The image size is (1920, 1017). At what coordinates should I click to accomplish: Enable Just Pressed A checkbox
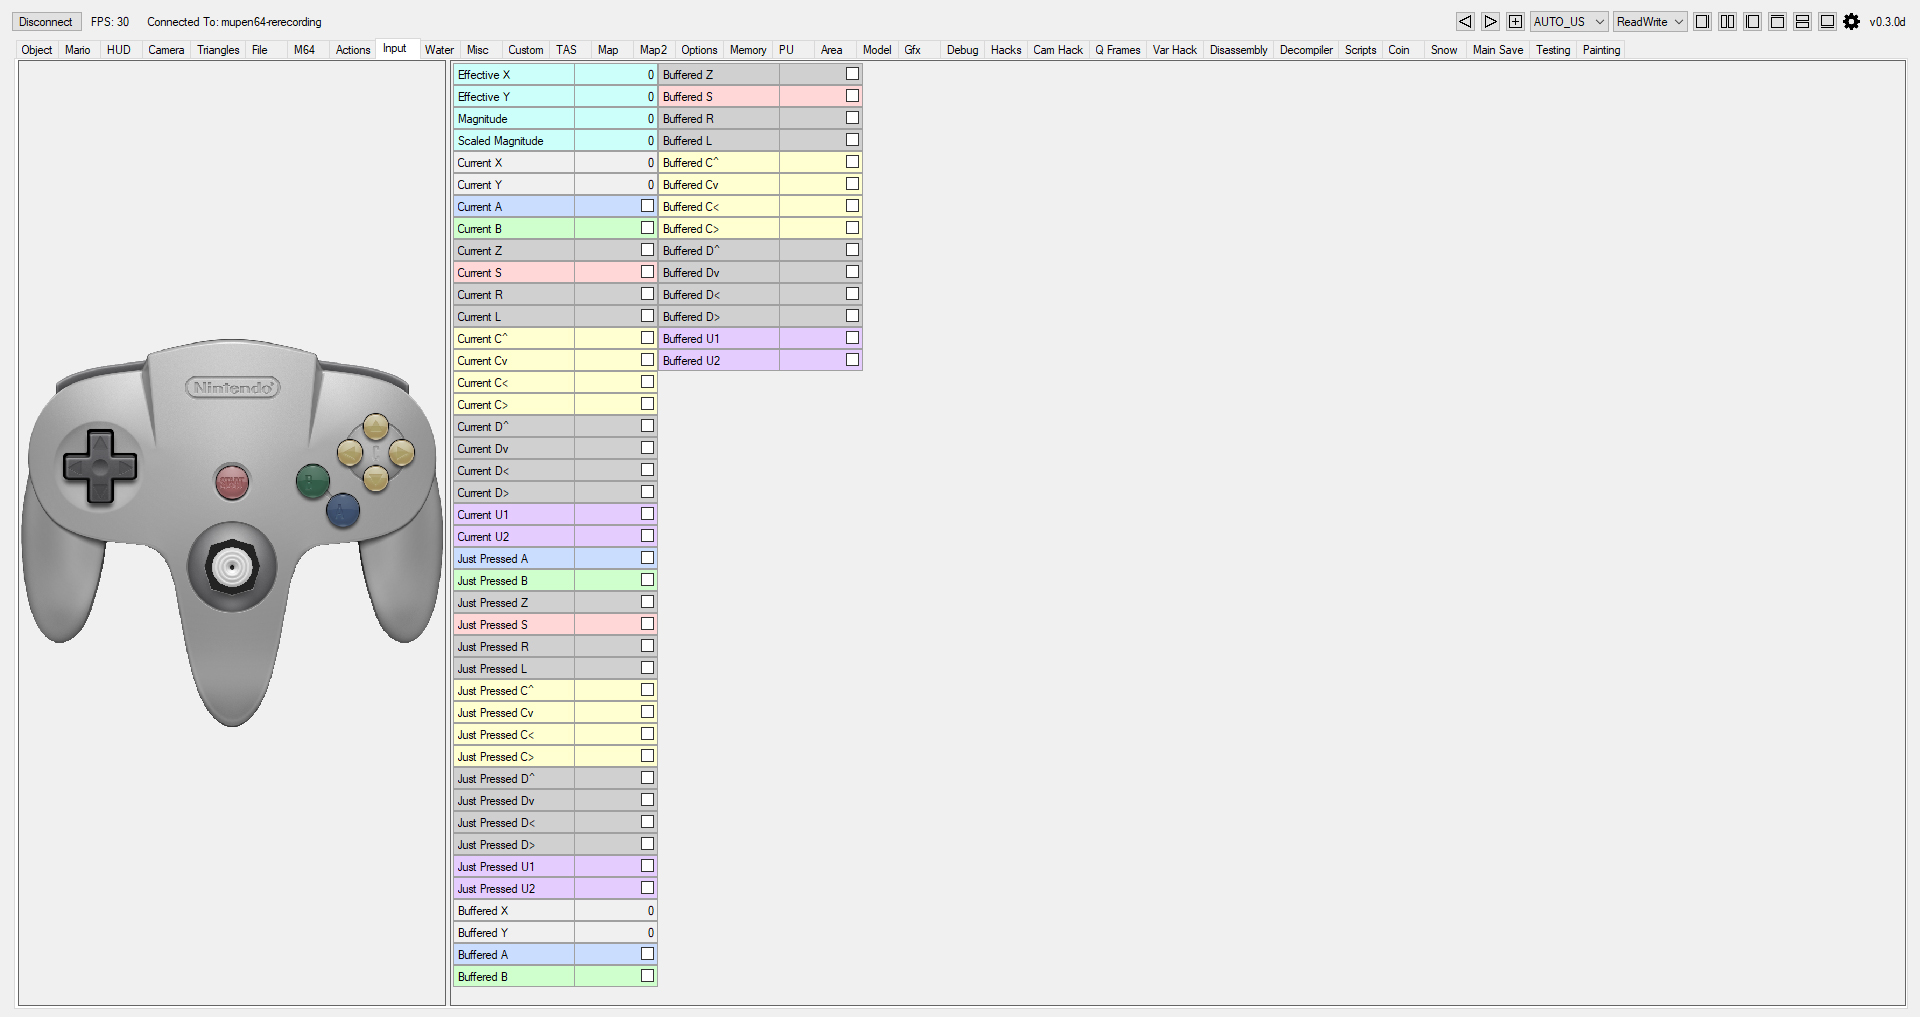[x=647, y=558]
